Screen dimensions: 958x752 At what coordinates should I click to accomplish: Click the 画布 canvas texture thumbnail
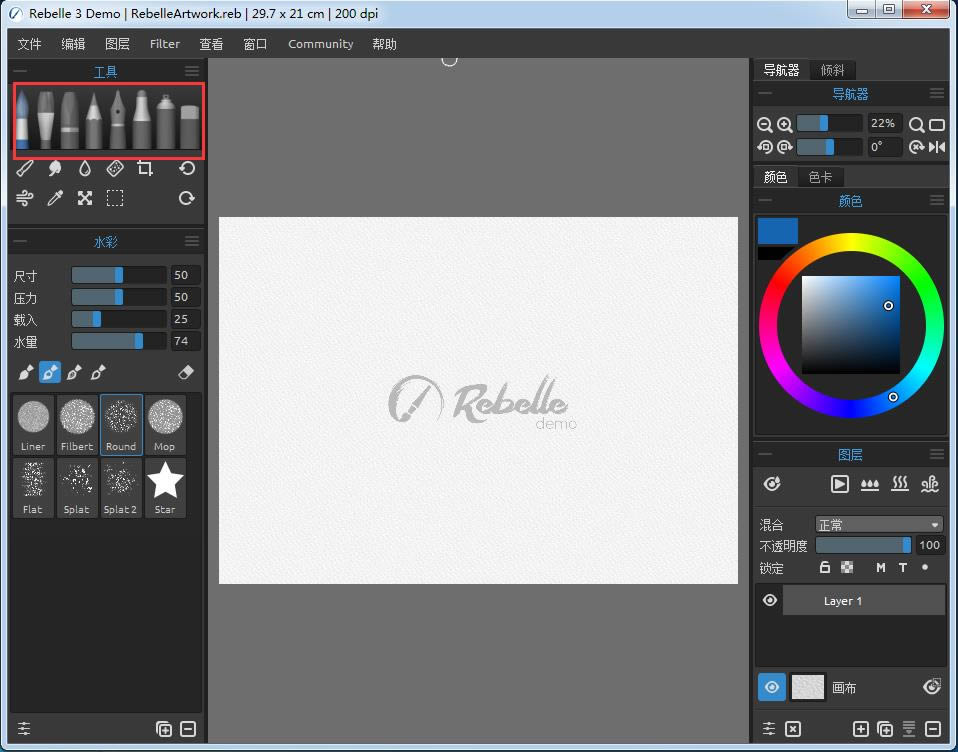coord(808,687)
